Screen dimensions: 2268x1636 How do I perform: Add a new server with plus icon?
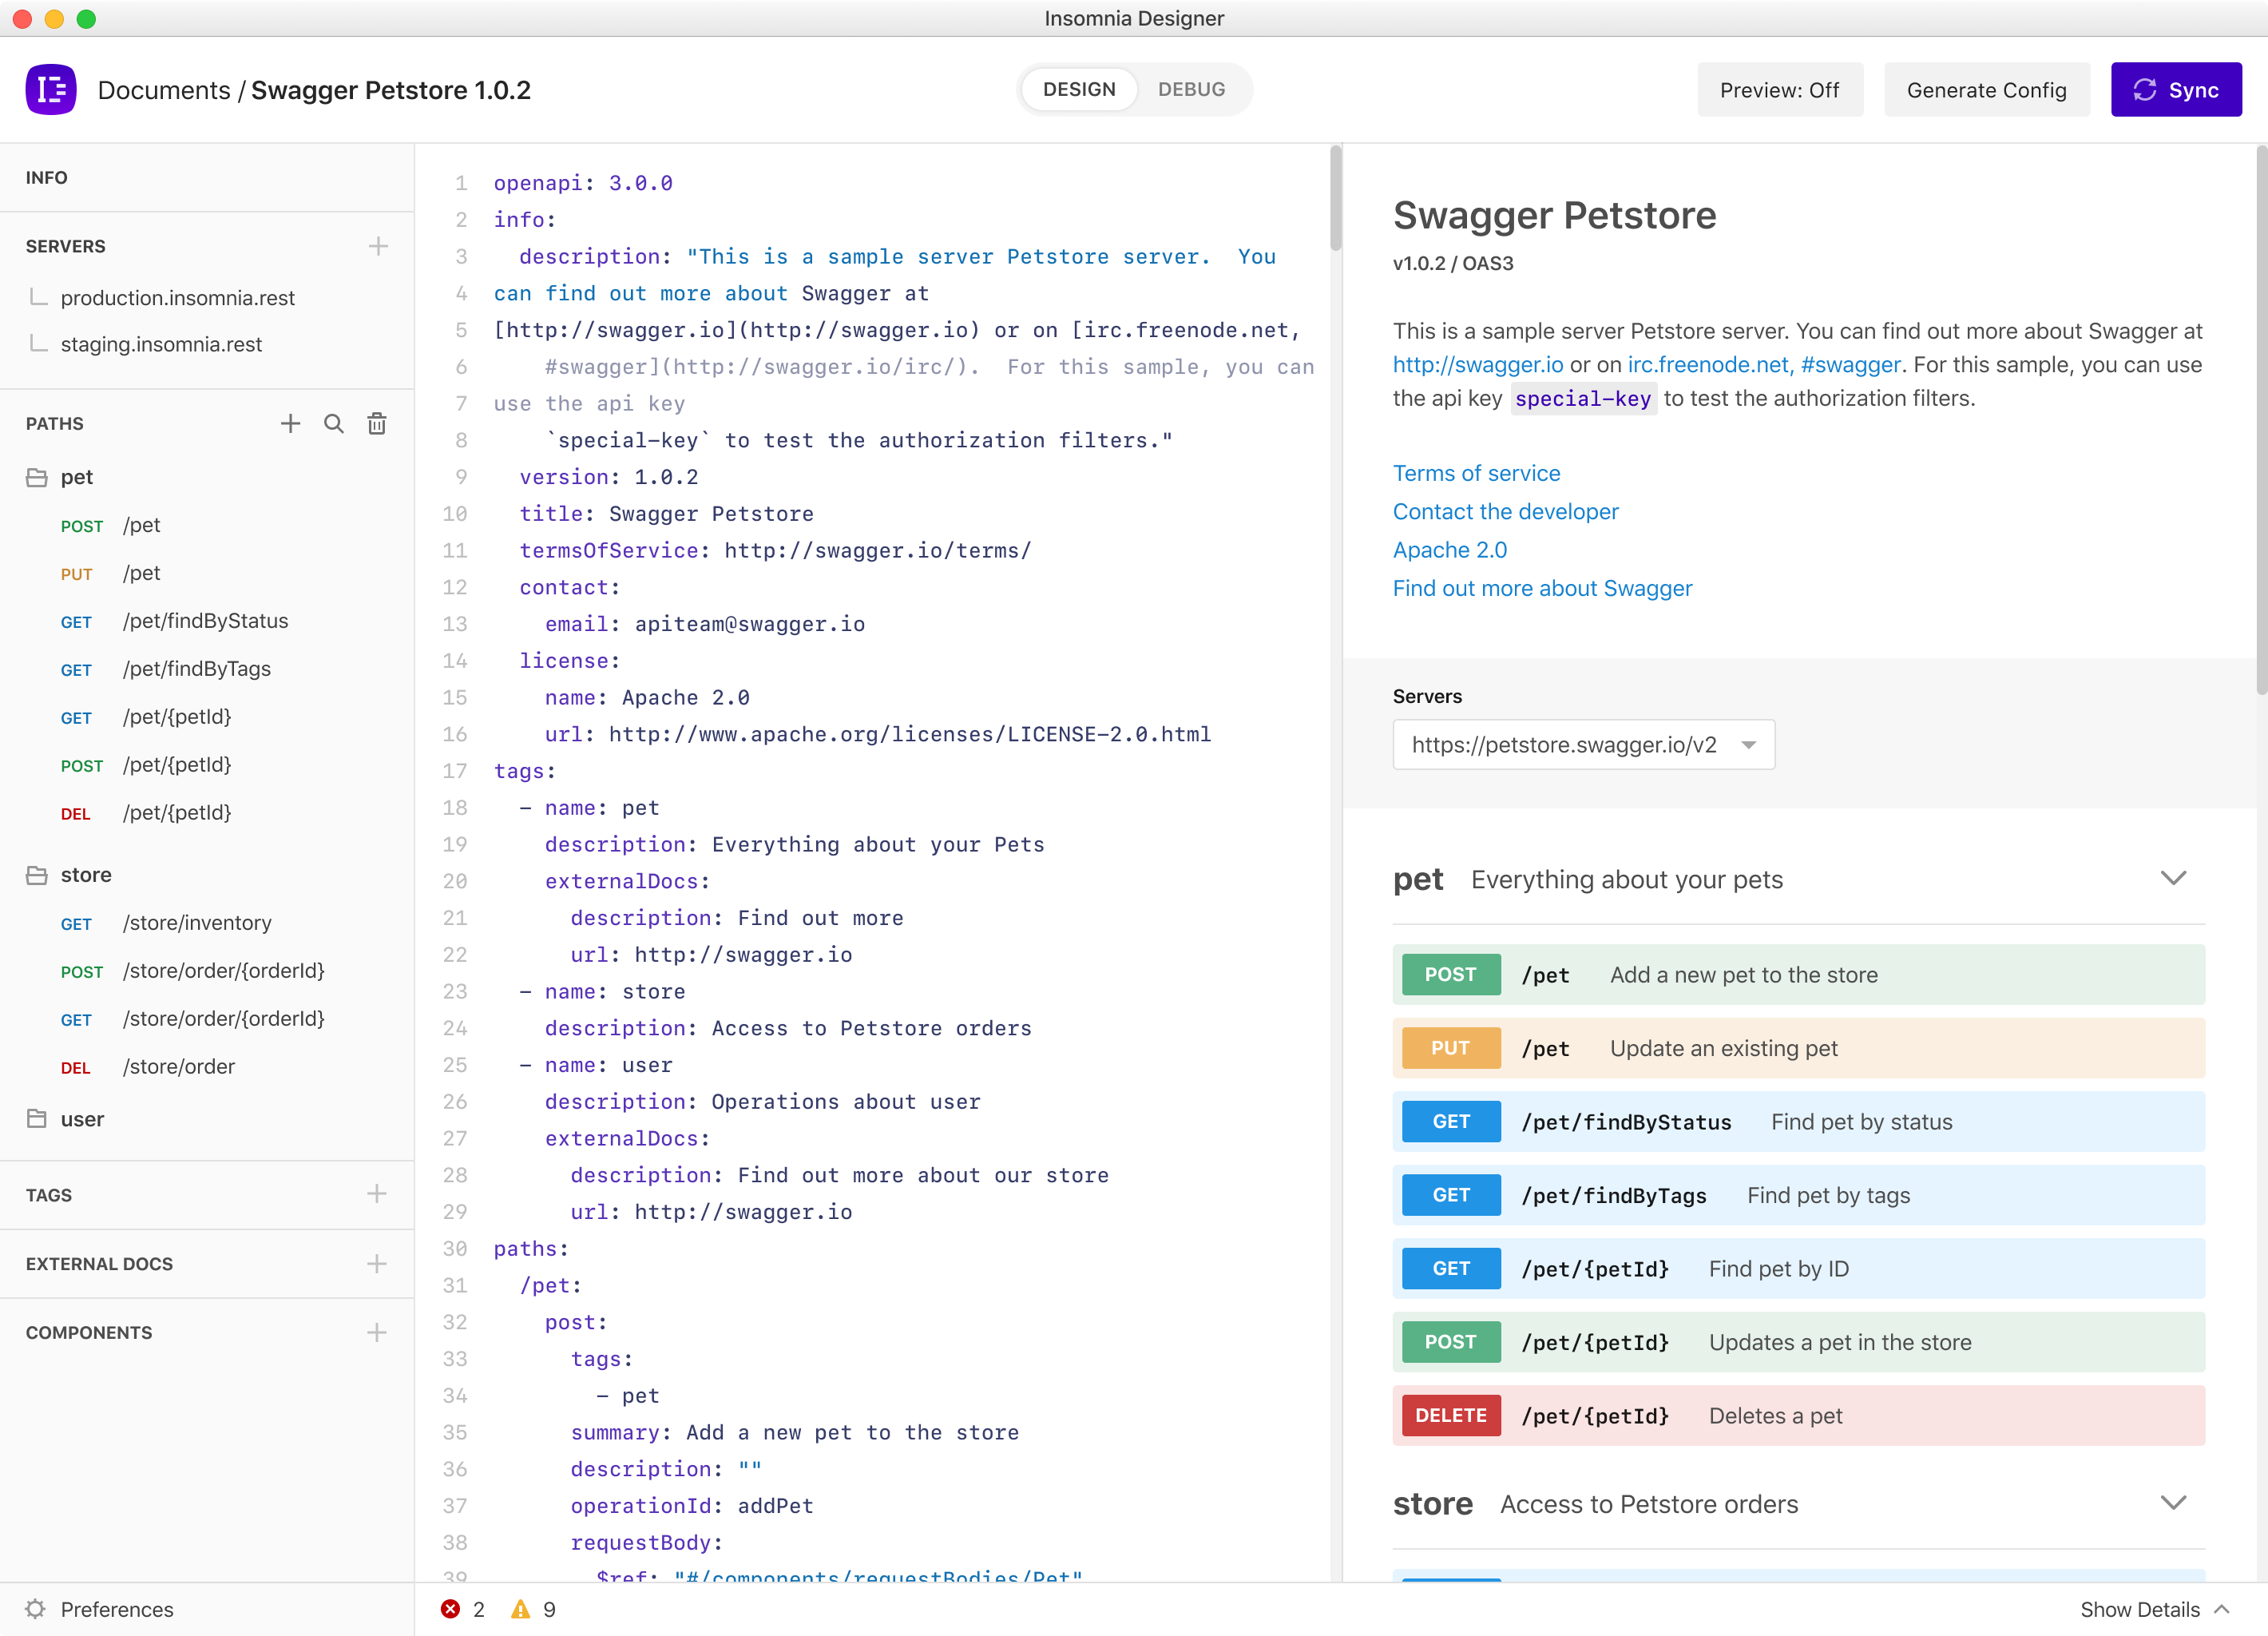pos(378,246)
